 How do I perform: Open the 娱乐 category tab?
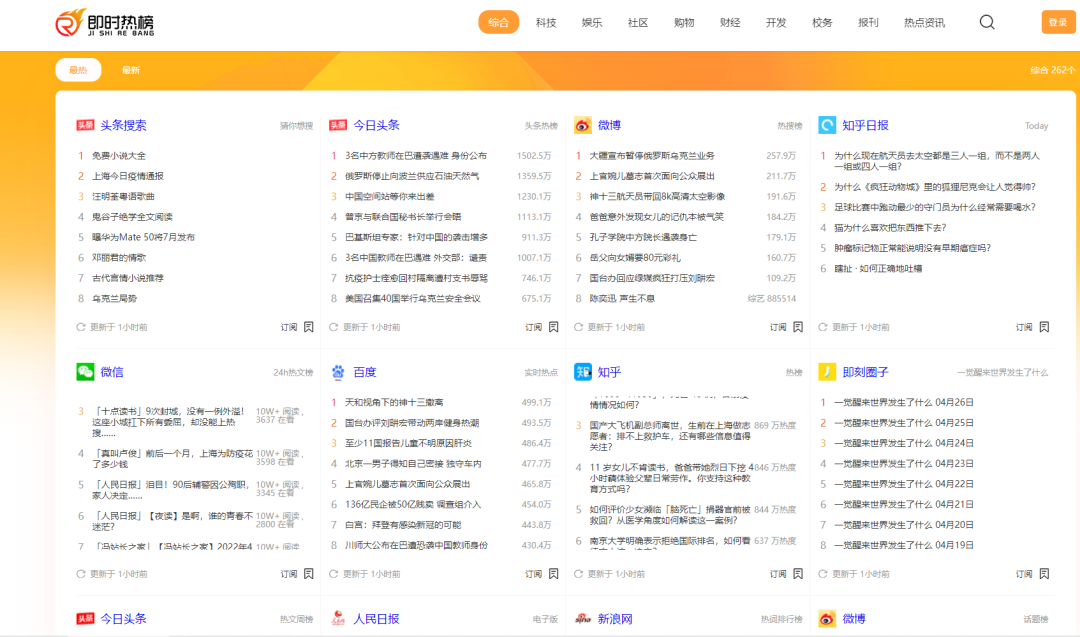591,21
